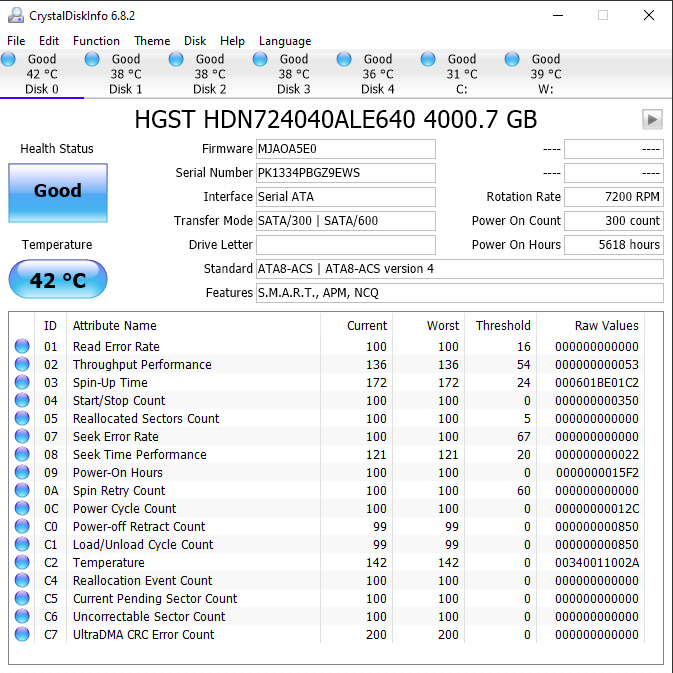Switch to Disk 3 tab label
Image resolution: width=673 pixels, height=673 pixels.
(x=294, y=89)
